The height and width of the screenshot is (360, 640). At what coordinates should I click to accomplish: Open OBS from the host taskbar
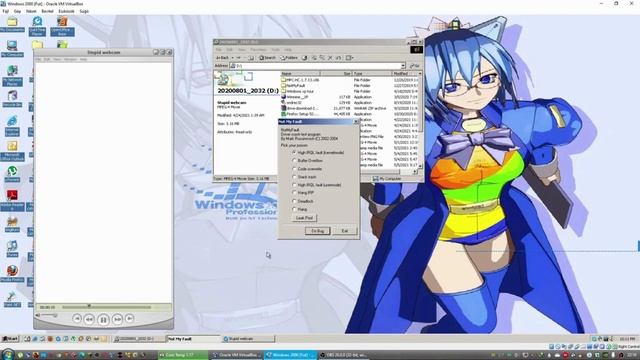pos(343,355)
